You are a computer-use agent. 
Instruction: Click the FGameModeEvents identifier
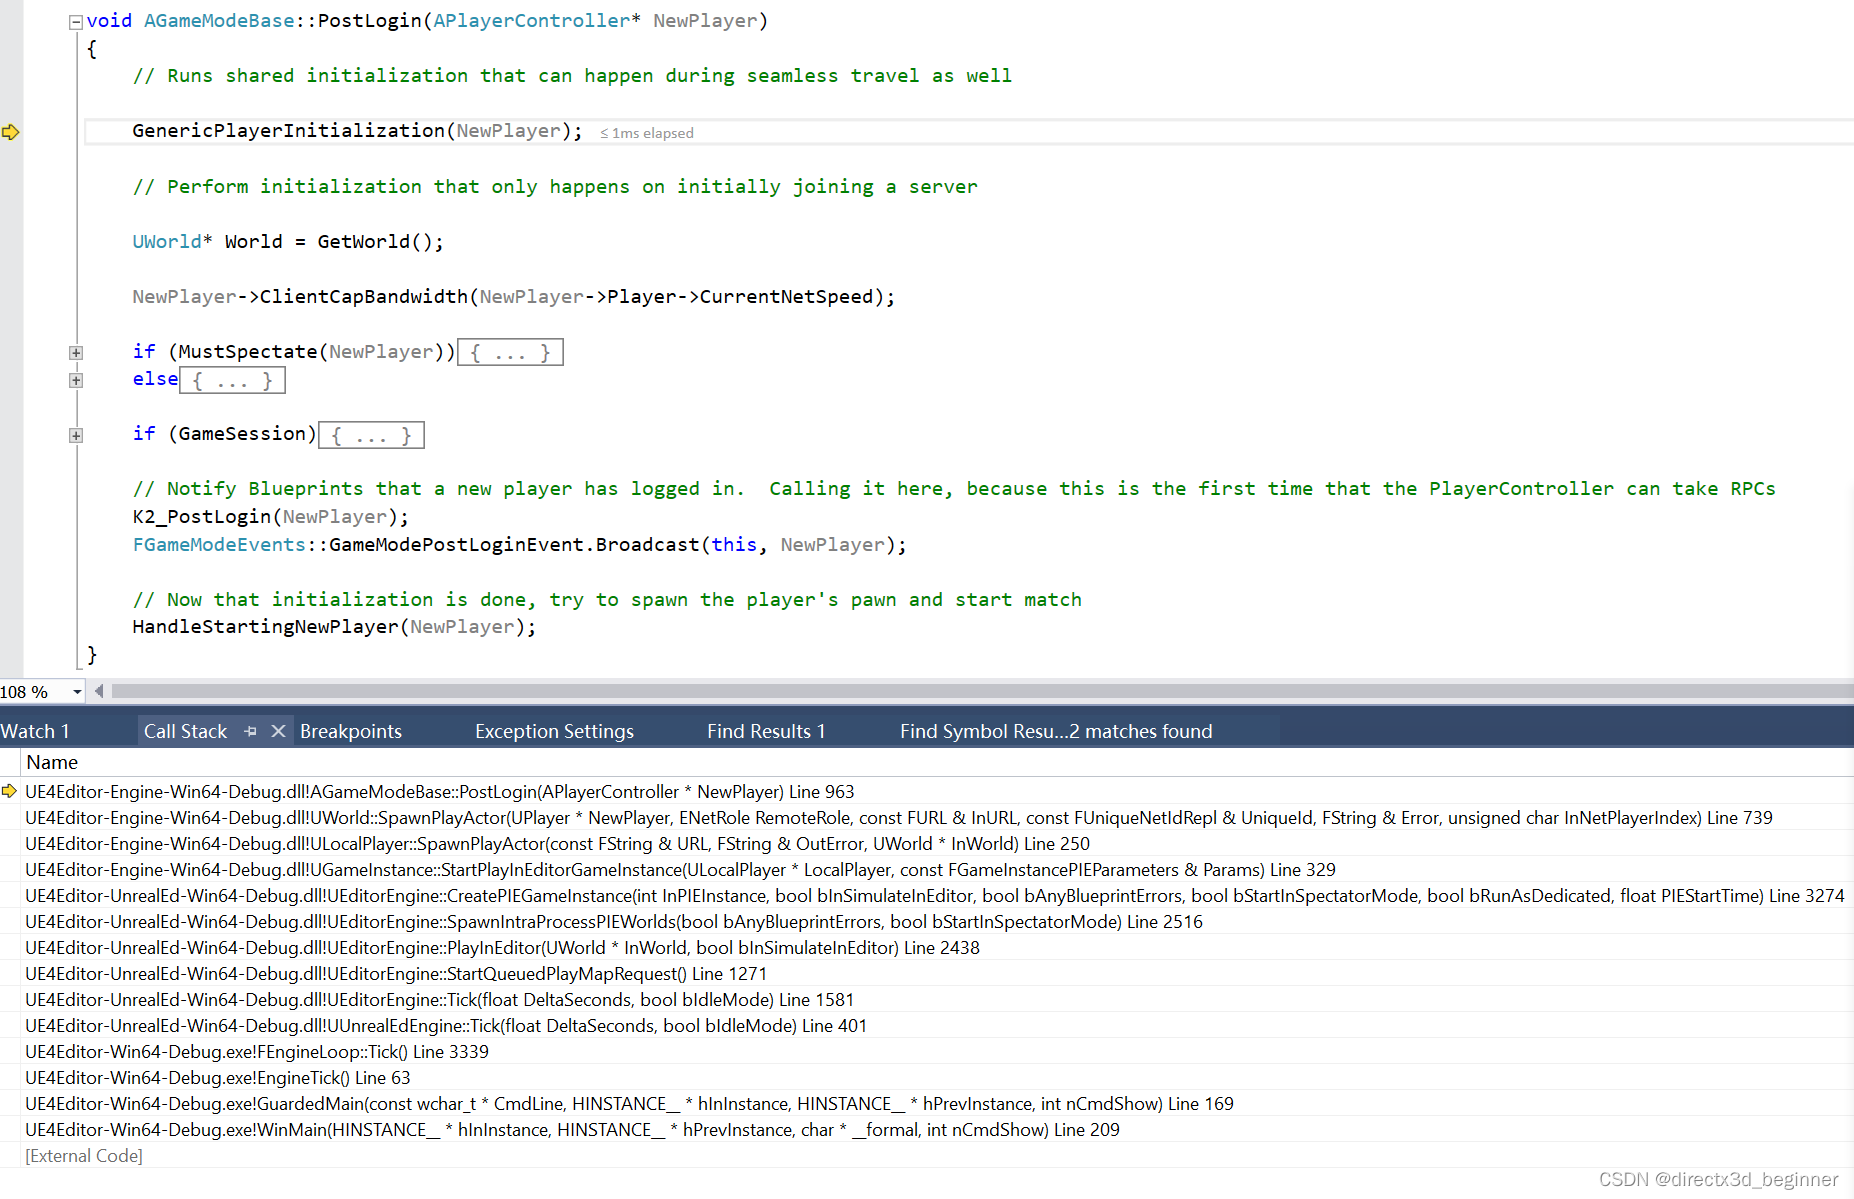tap(219, 545)
